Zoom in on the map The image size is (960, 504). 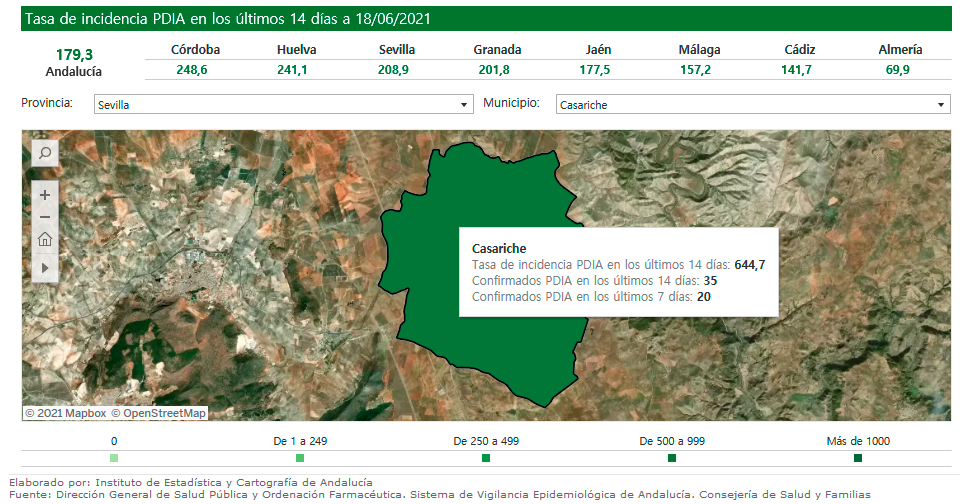pos(45,195)
